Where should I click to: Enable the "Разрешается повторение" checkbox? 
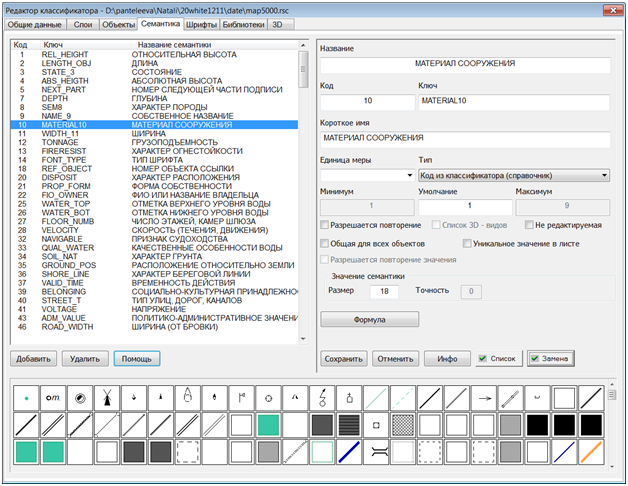tap(326, 226)
